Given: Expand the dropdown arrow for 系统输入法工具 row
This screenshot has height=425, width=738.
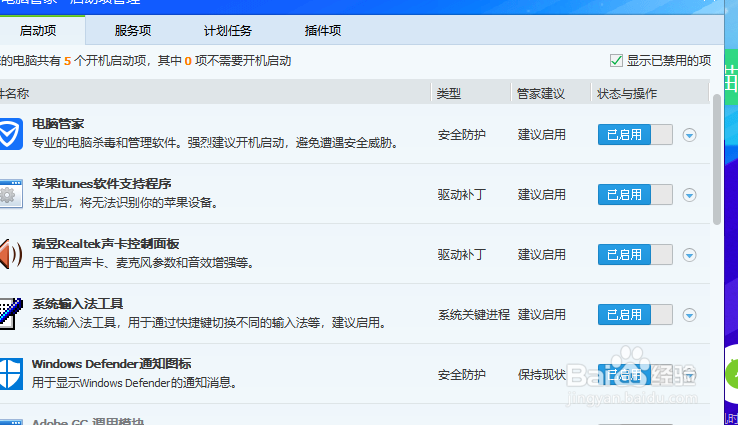Looking at the screenshot, I should [x=690, y=315].
